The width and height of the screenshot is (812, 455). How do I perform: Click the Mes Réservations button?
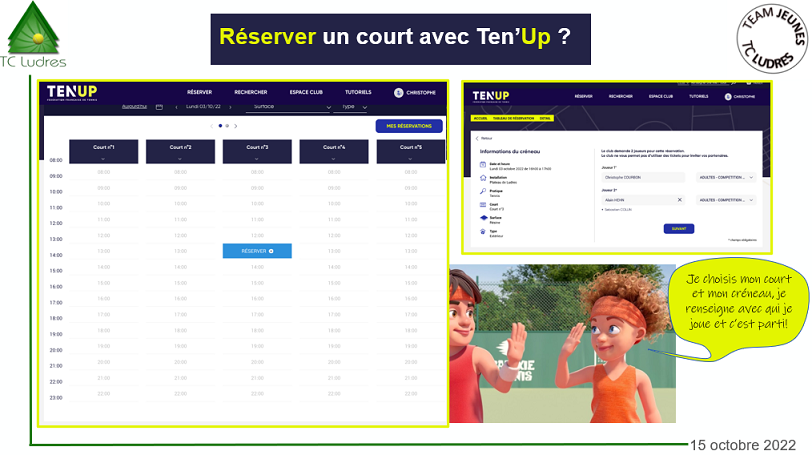[x=408, y=126]
